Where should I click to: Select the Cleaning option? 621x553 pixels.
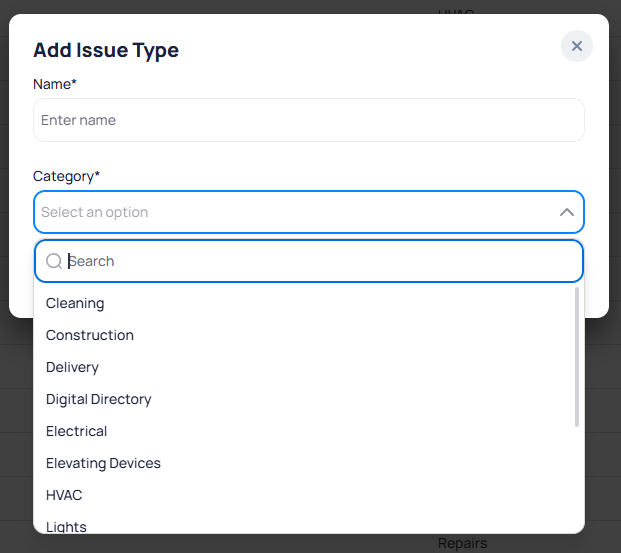[x=75, y=303]
